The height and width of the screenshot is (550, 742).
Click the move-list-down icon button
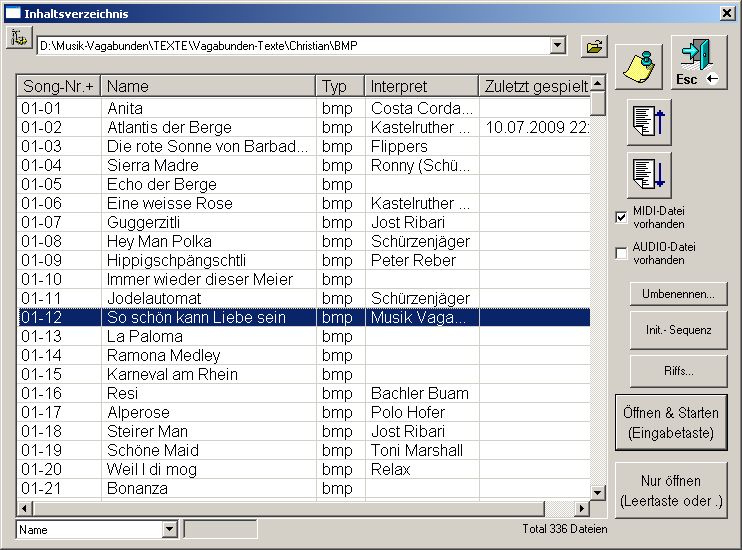pos(649,175)
